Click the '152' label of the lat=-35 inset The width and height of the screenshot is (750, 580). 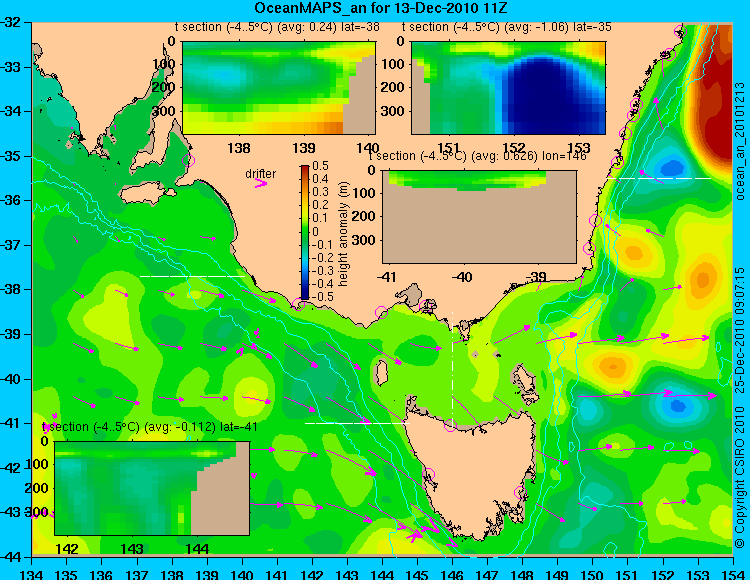click(514, 148)
